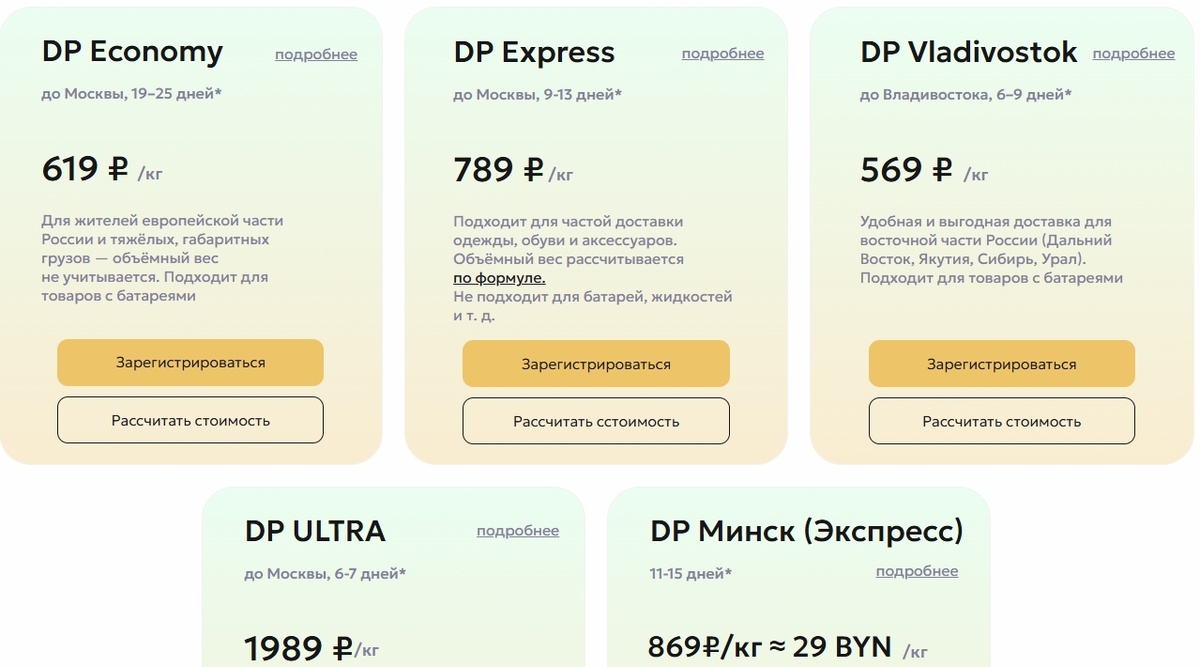The image size is (1200, 667).
Task: Click the 569 ₽ price text
Action: pyautogui.click(x=906, y=170)
